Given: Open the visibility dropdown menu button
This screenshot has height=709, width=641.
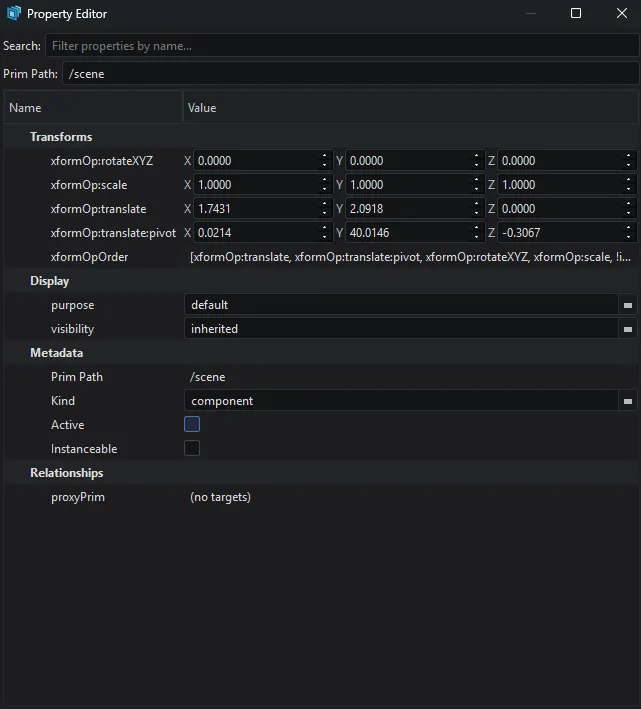Looking at the screenshot, I should pyautogui.click(x=627, y=329).
